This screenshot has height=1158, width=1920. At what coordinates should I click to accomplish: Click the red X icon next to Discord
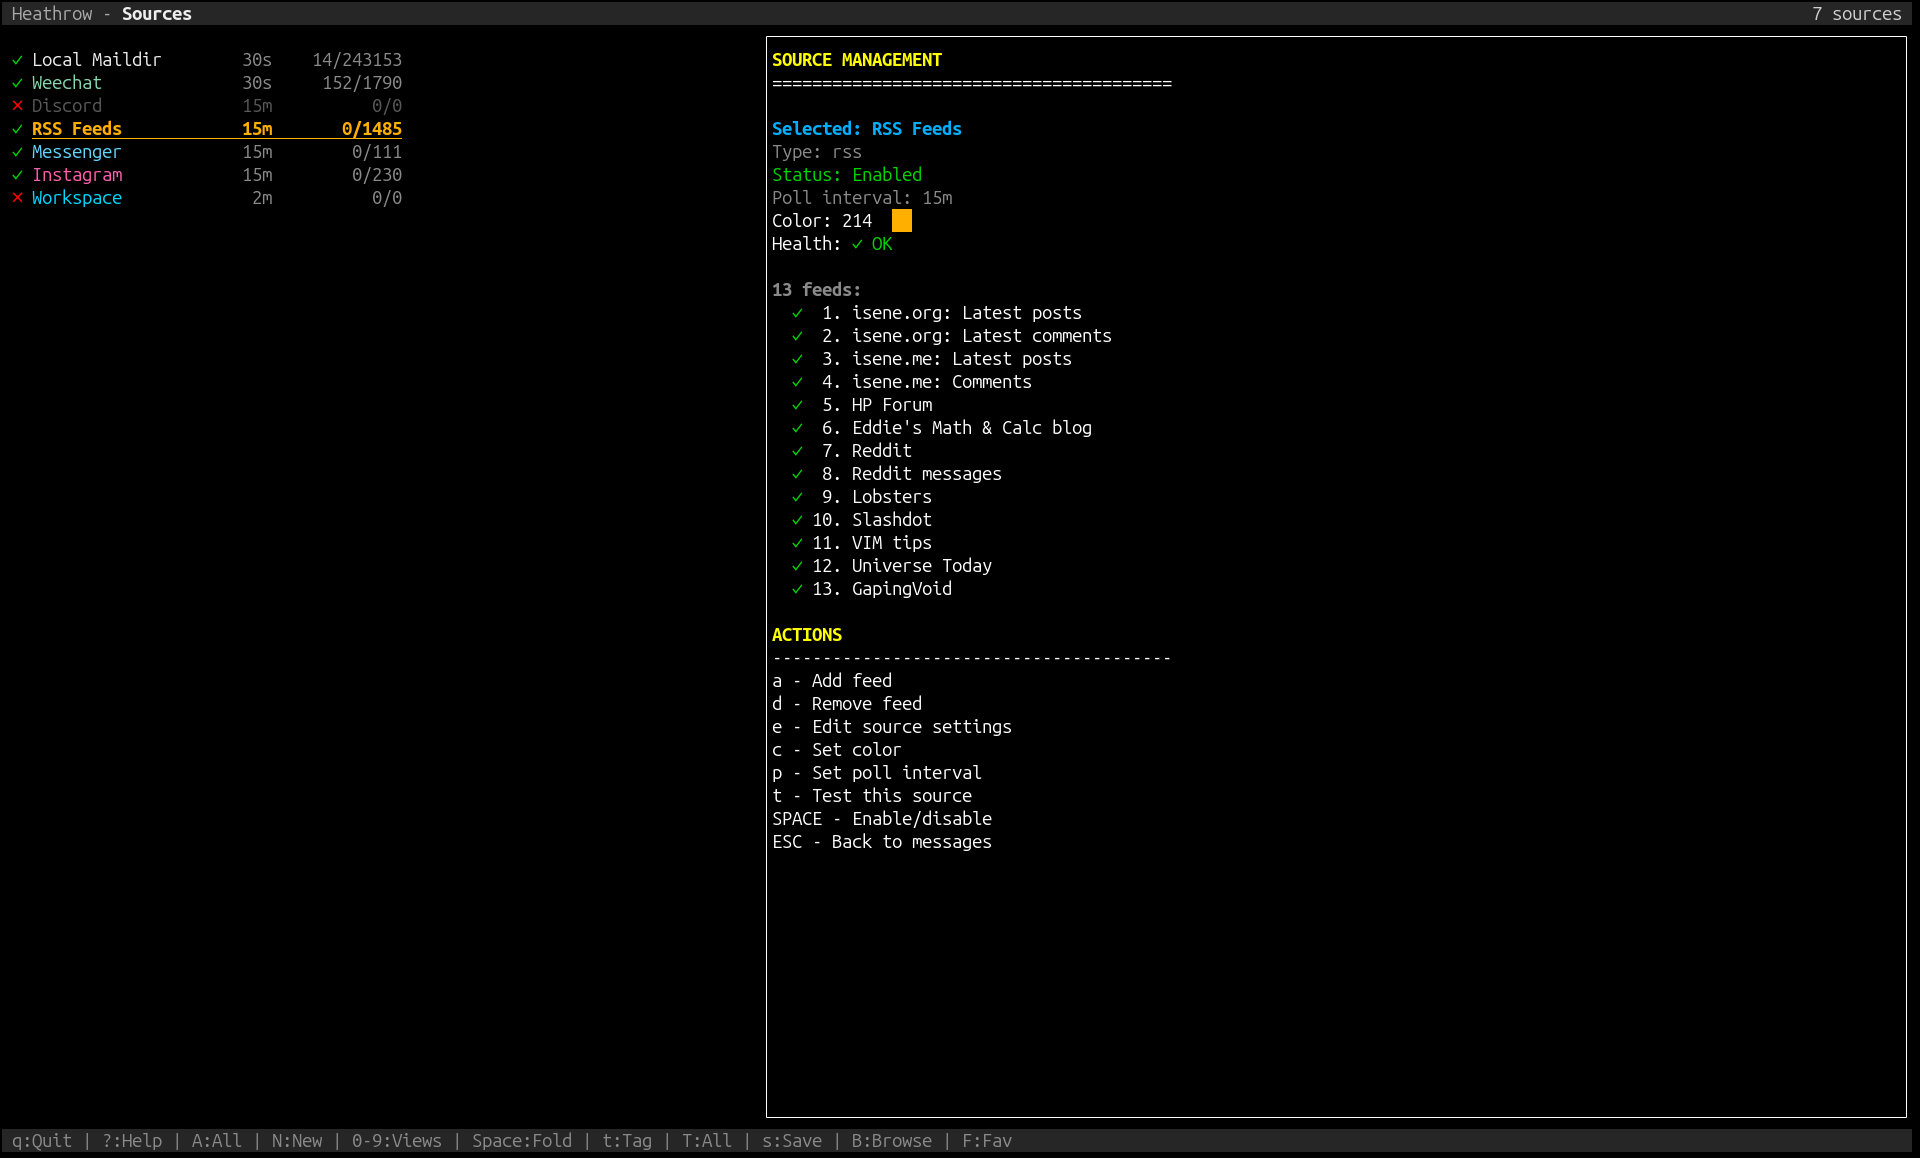(16, 105)
